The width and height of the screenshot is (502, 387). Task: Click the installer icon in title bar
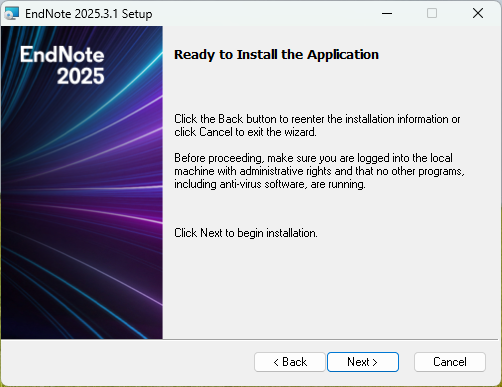pyautogui.click(x=12, y=14)
